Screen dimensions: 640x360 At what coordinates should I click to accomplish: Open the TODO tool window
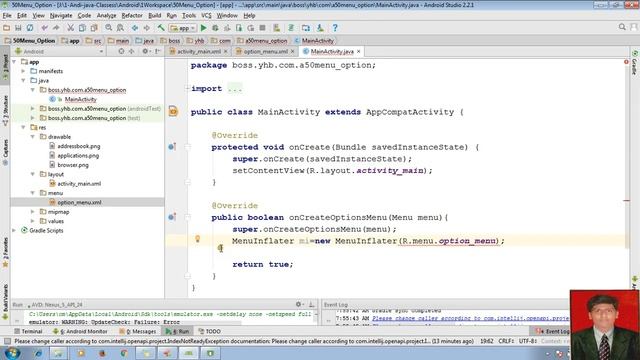pos(209,331)
